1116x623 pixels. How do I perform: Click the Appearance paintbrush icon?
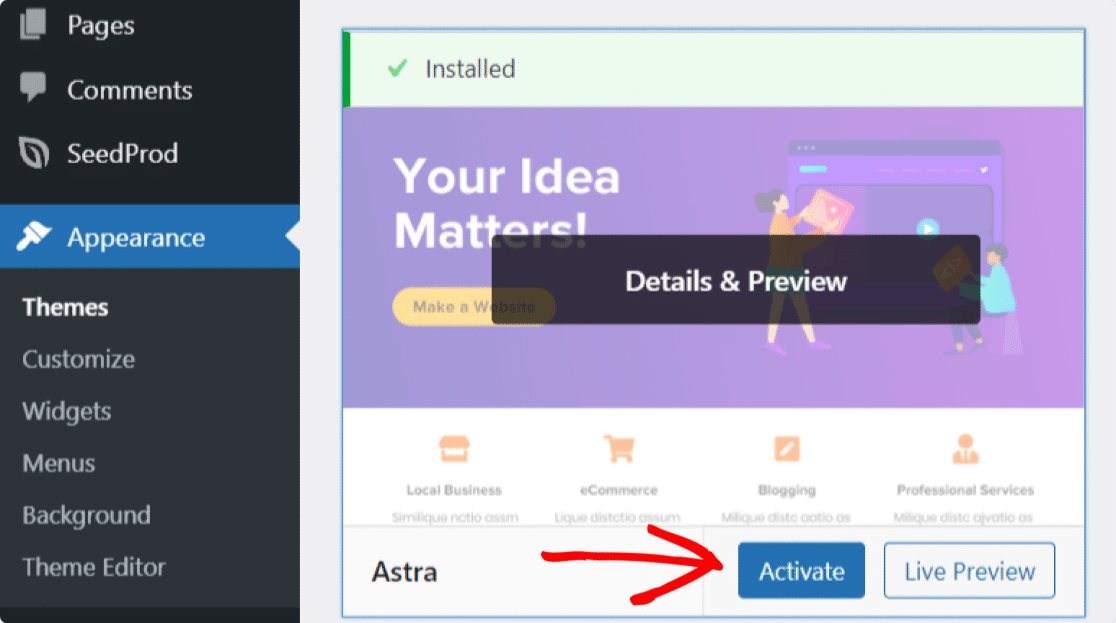pos(33,236)
